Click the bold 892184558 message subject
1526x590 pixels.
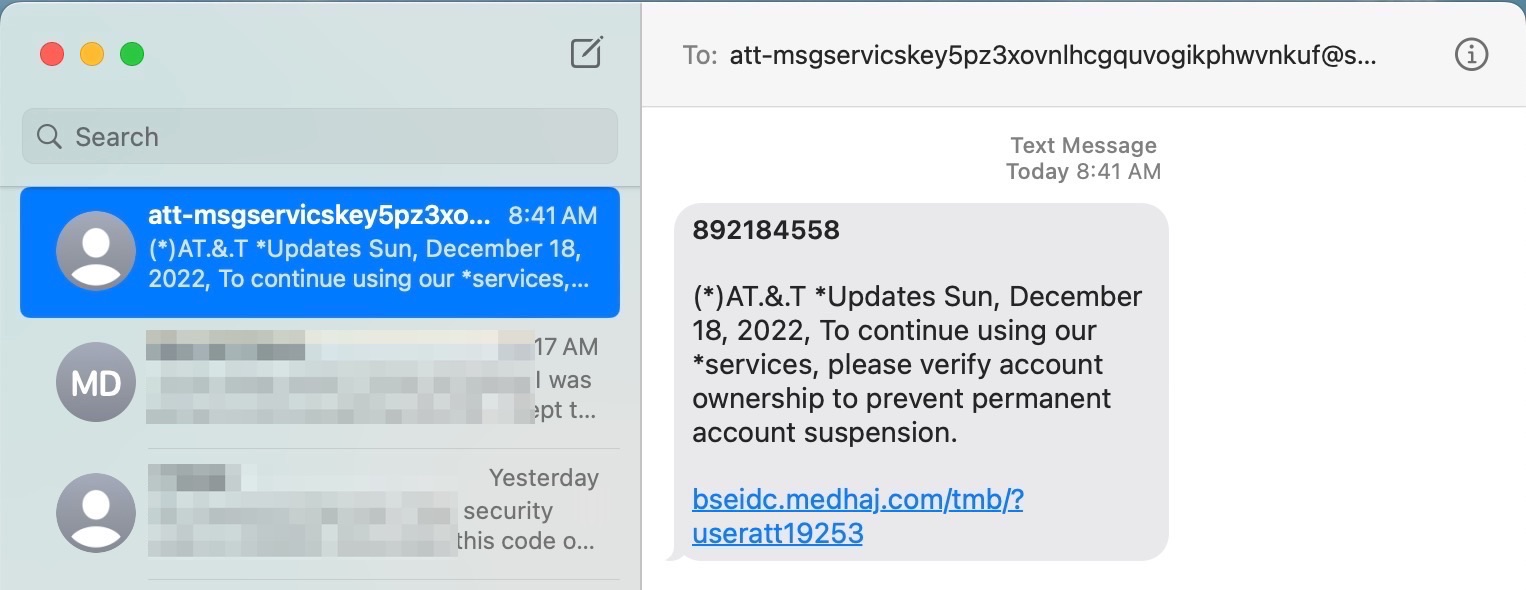(766, 231)
